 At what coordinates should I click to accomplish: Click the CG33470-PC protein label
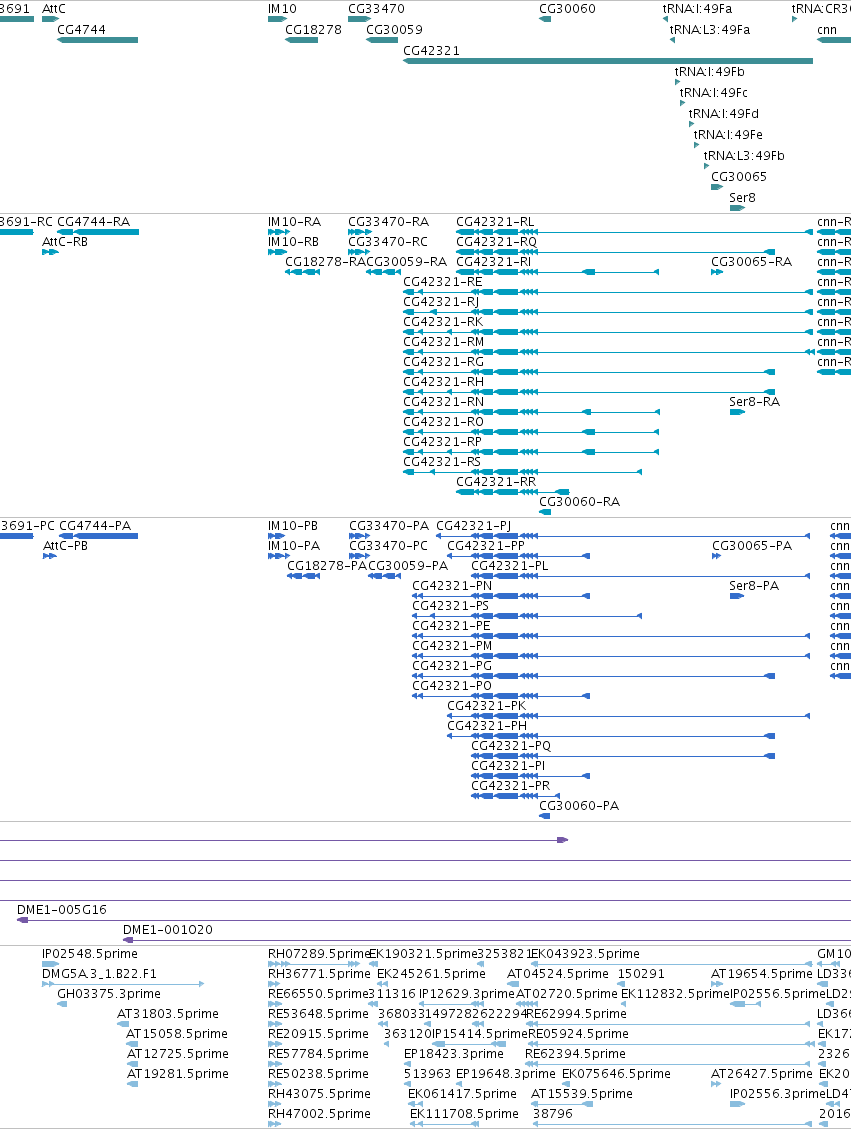[x=389, y=546]
